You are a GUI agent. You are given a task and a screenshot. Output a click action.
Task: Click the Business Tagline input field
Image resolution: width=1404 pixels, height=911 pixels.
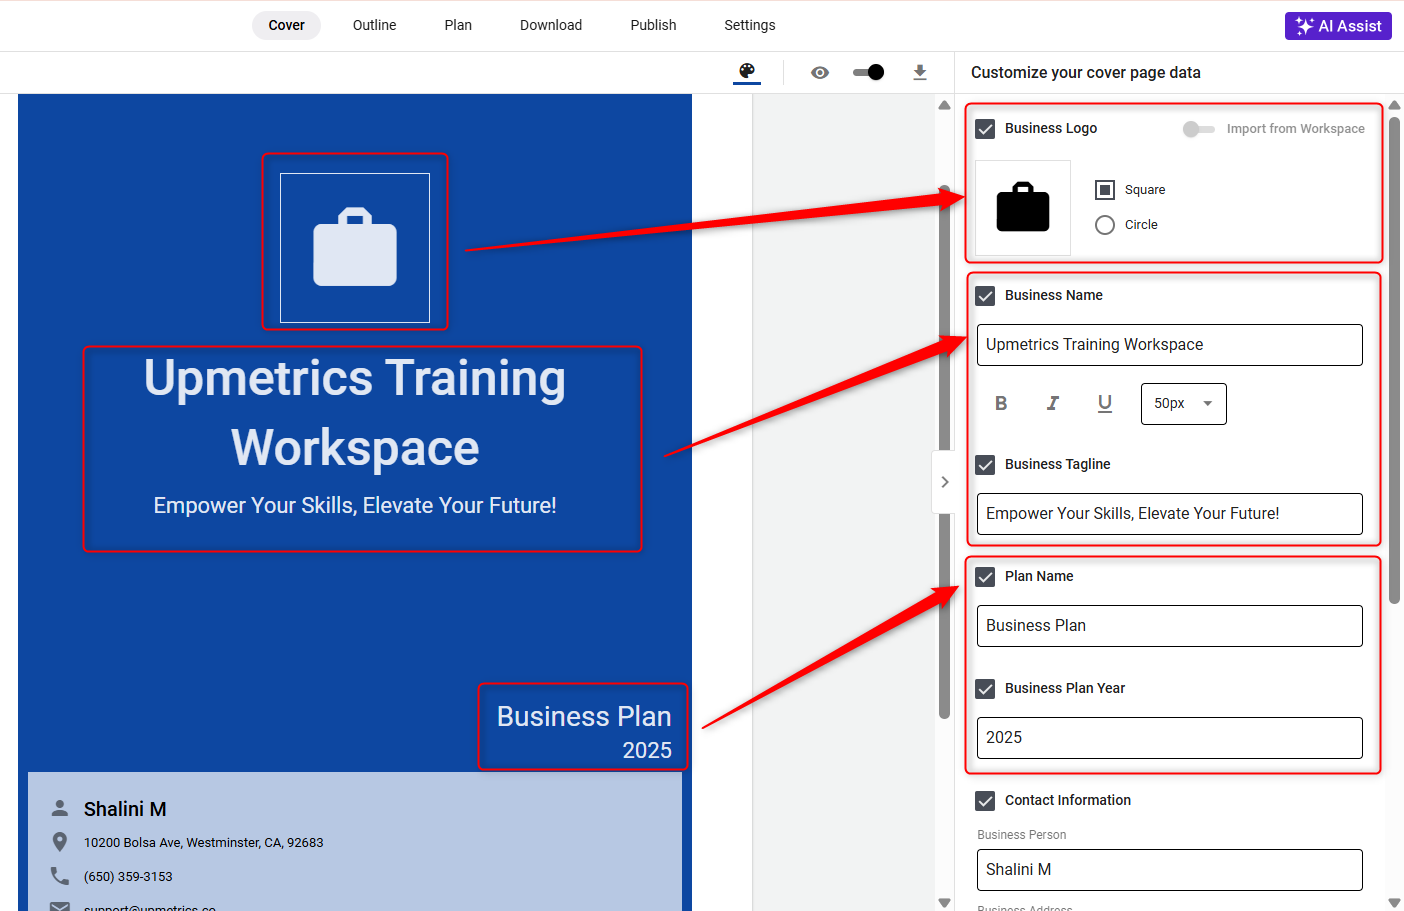(1169, 514)
